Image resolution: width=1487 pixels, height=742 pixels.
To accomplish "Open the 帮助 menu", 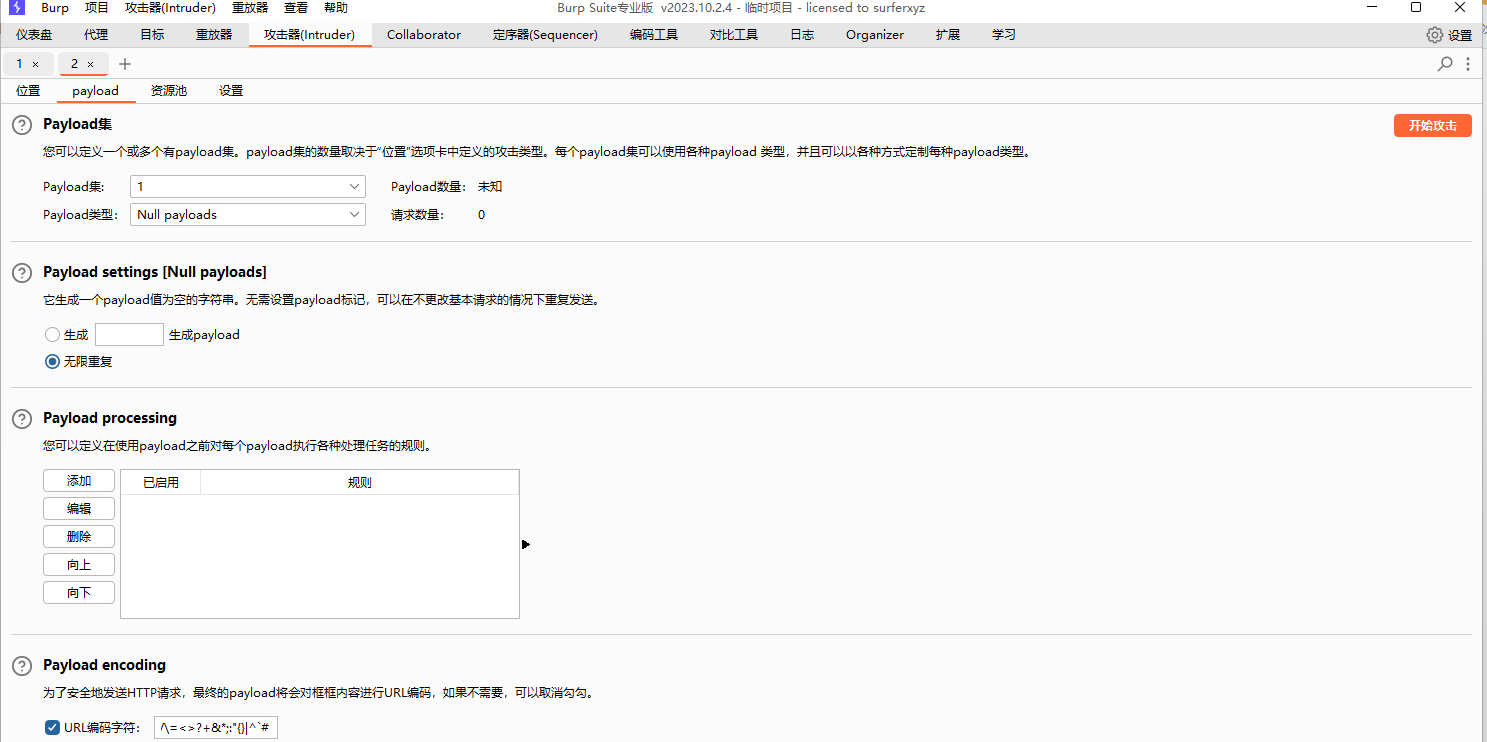I will tap(336, 8).
